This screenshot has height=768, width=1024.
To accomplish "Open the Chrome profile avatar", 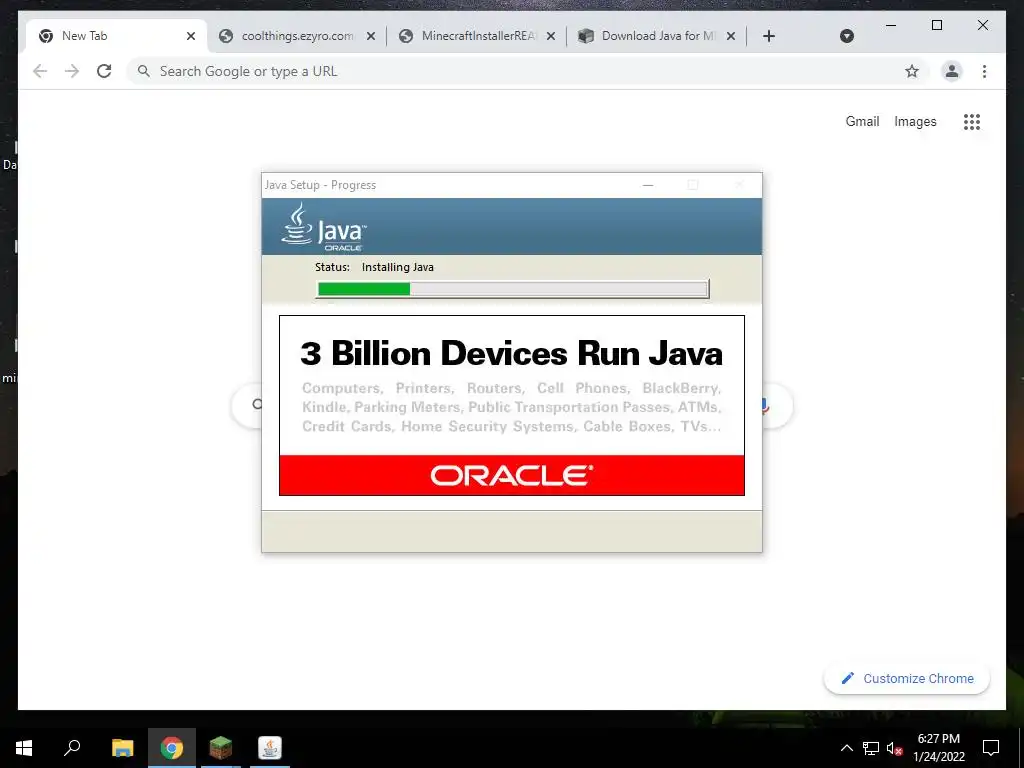I will pos(952,71).
